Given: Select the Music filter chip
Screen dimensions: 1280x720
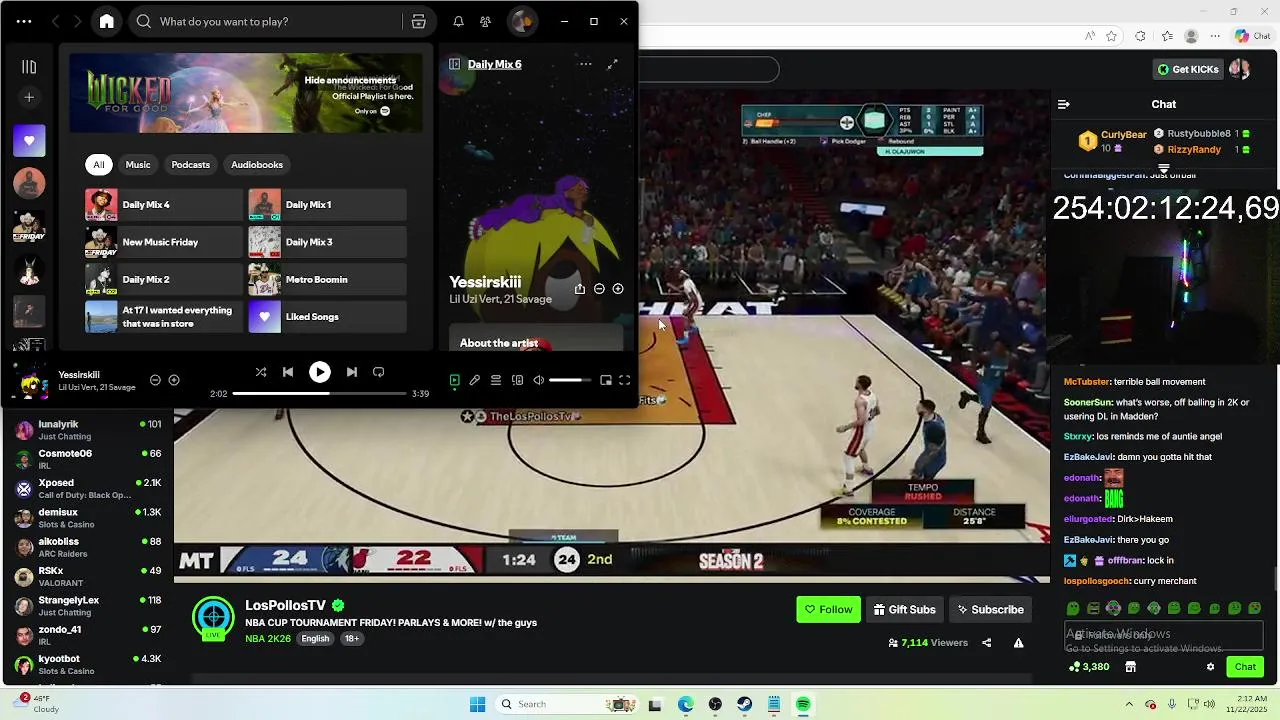Looking at the screenshot, I should (x=138, y=165).
